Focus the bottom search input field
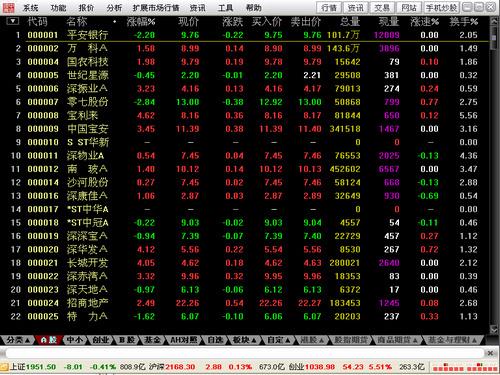Screen dimensions: 500x375 click(245, 353)
